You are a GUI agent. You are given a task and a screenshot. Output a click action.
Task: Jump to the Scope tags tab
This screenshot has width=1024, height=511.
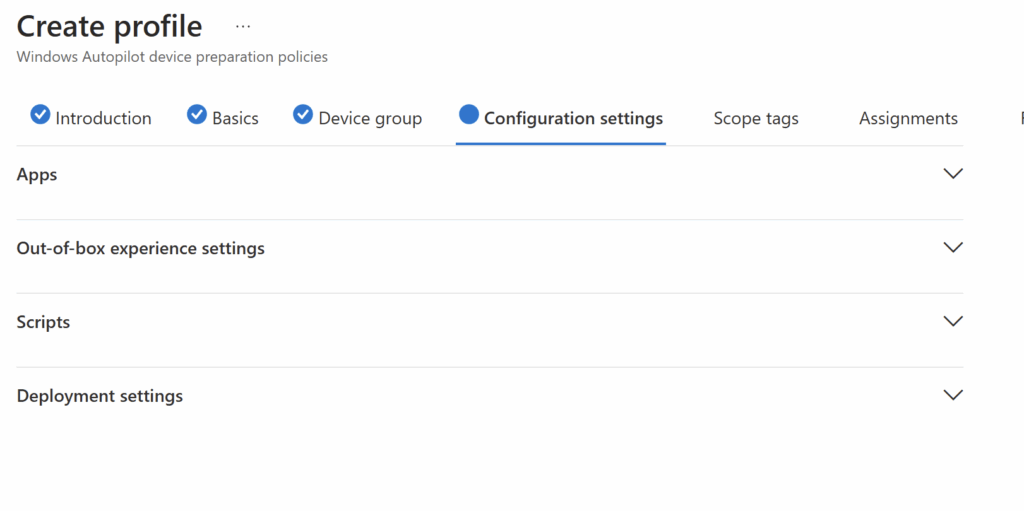coord(756,118)
